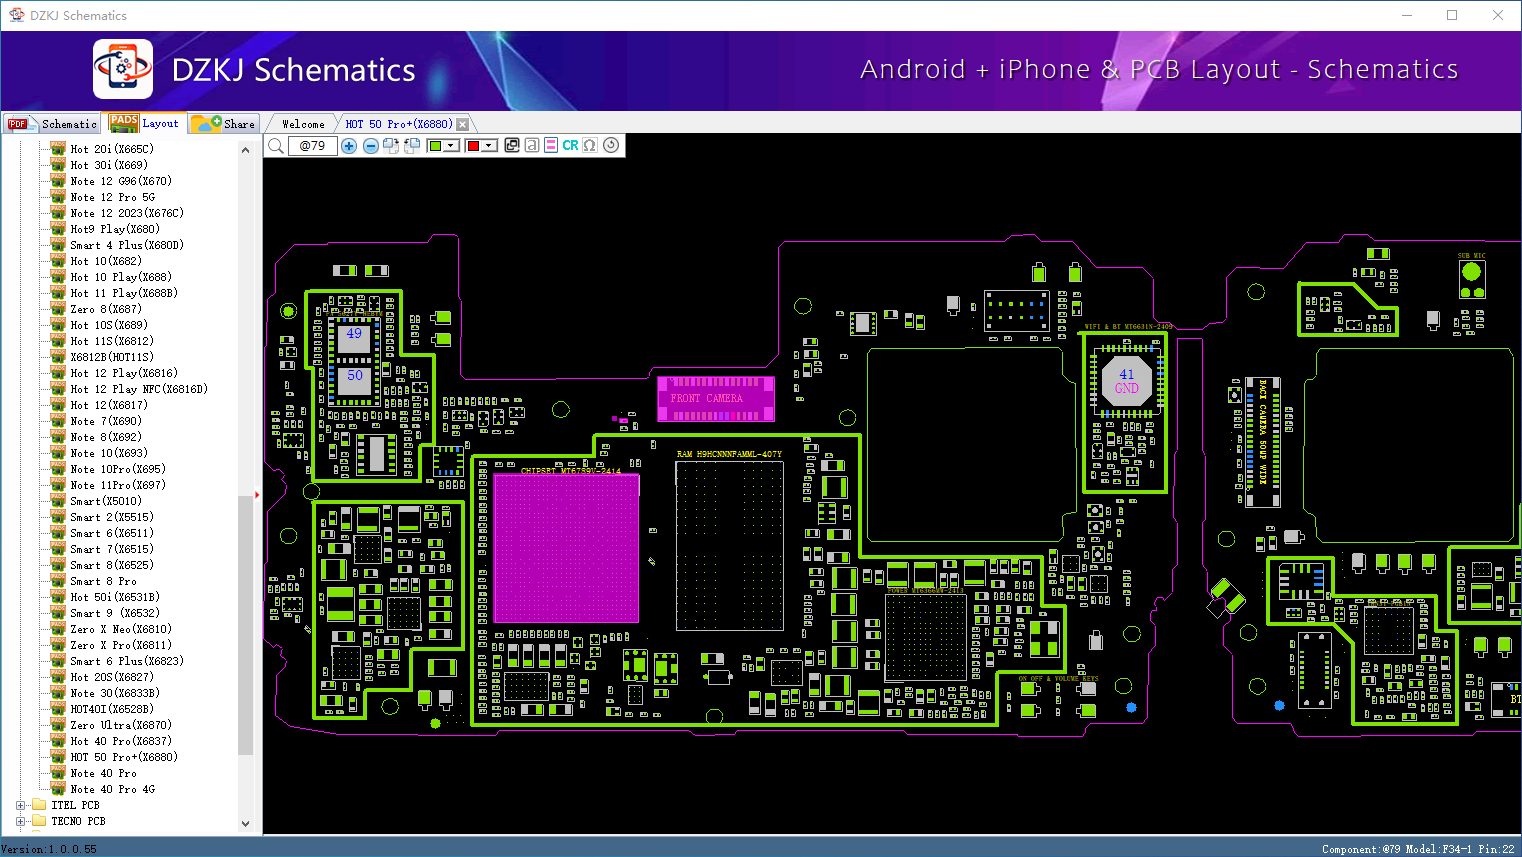Choose Note 12 2023(X676C)
The height and width of the screenshot is (857, 1522).
[127, 213]
